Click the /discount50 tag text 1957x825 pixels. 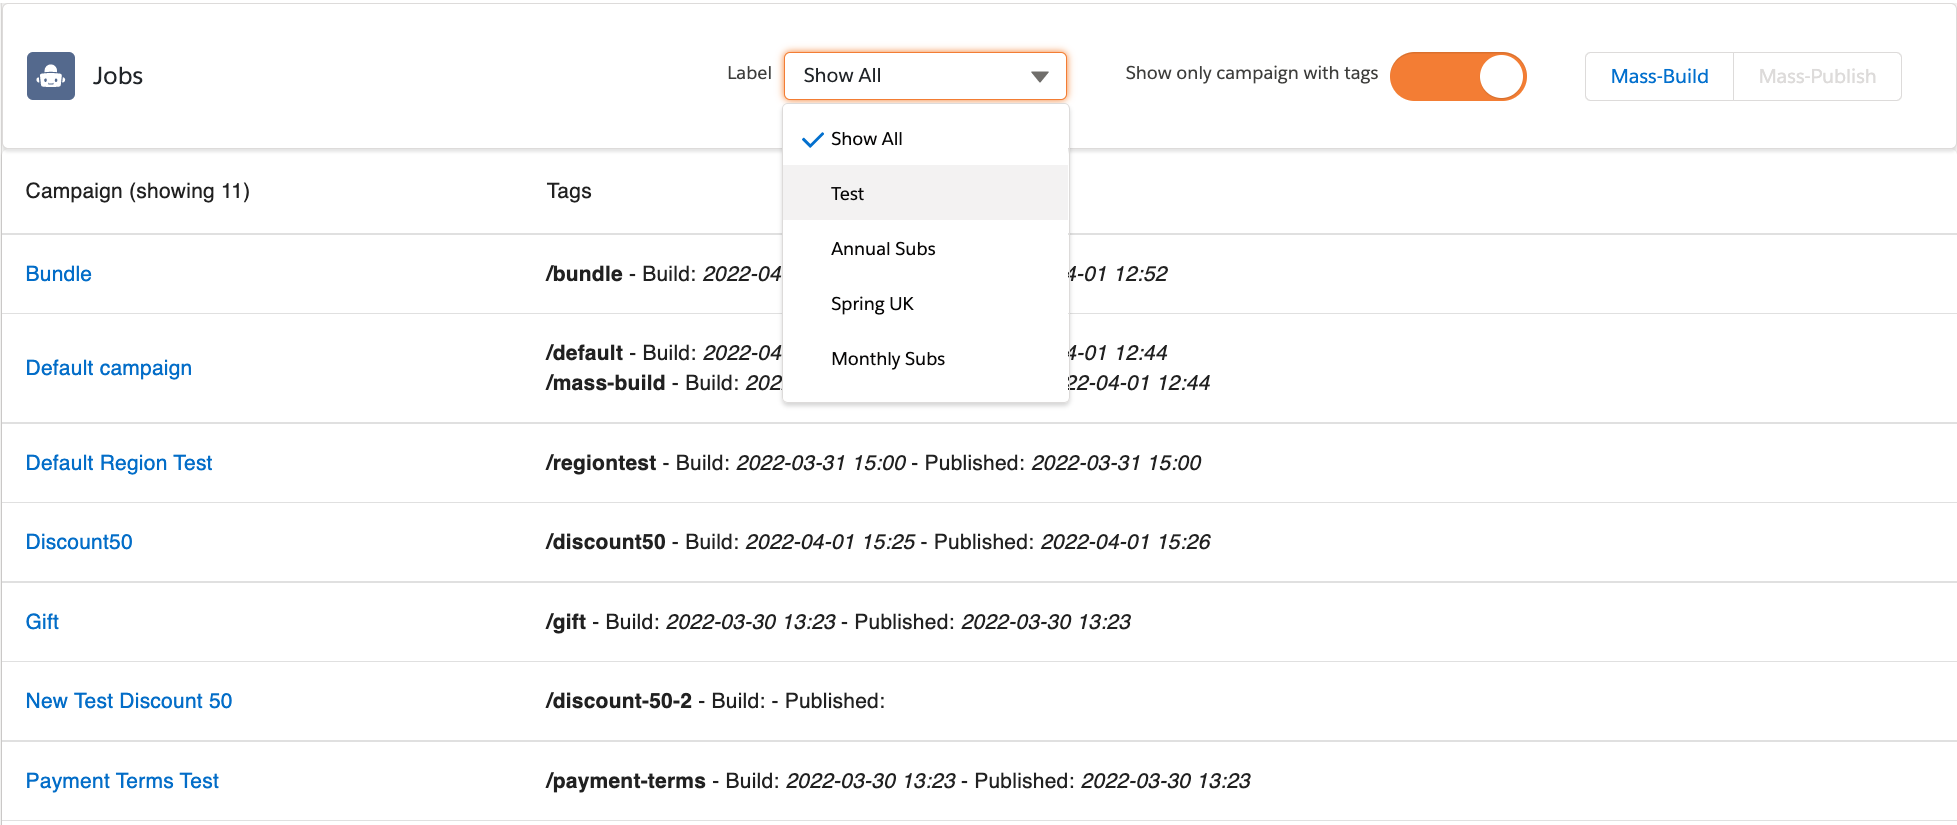(x=605, y=542)
